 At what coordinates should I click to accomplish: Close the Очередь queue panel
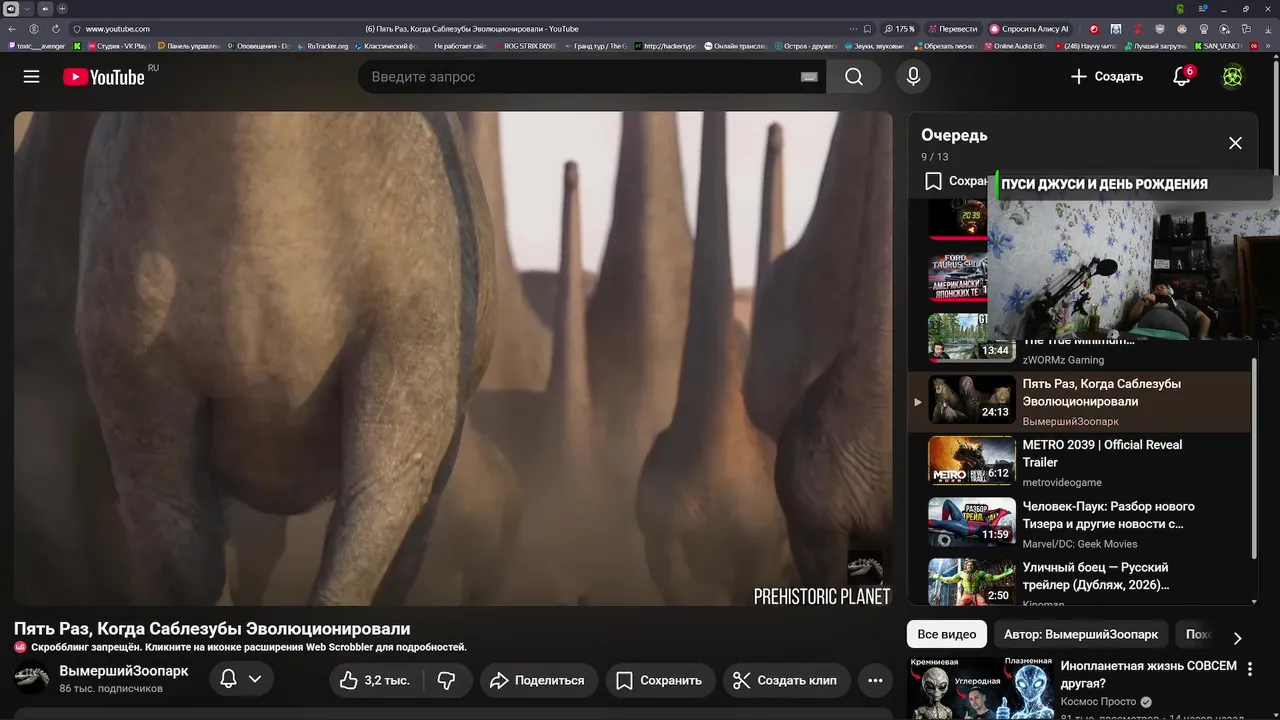(x=1235, y=143)
